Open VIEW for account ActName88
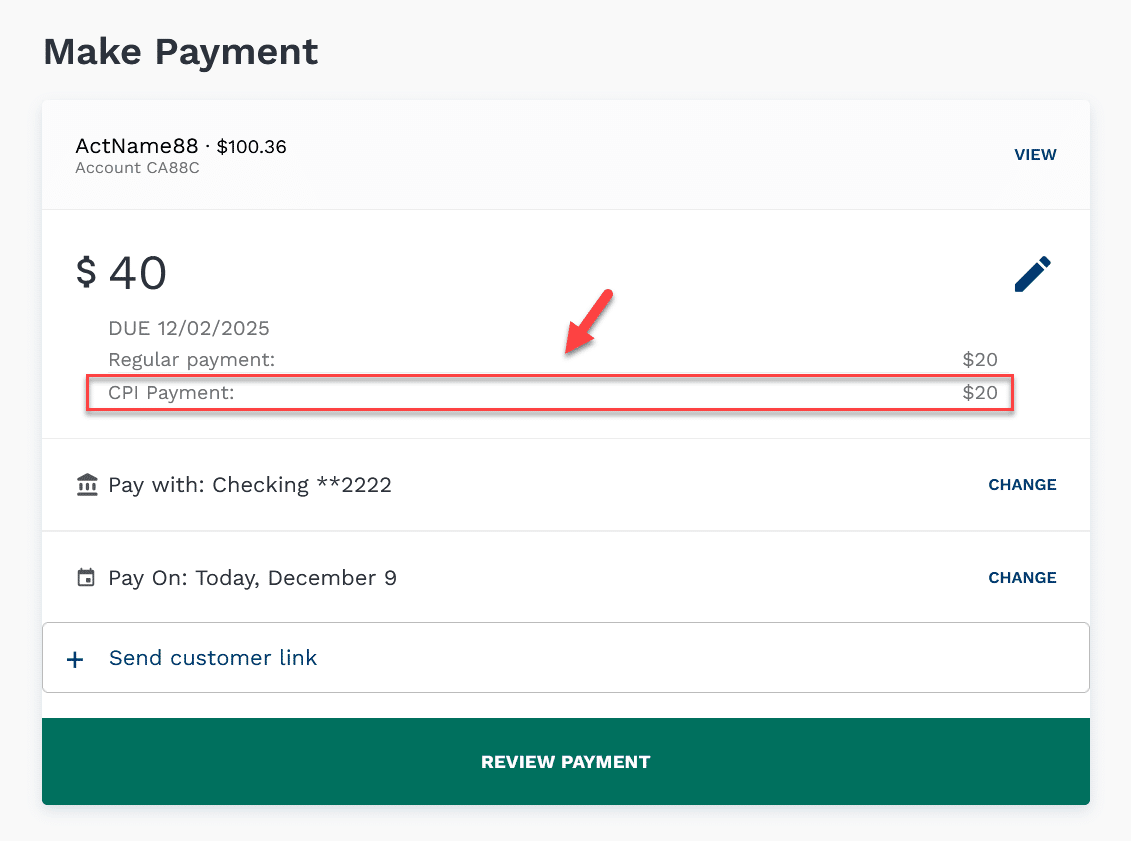This screenshot has width=1131, height=841. 1035,155
